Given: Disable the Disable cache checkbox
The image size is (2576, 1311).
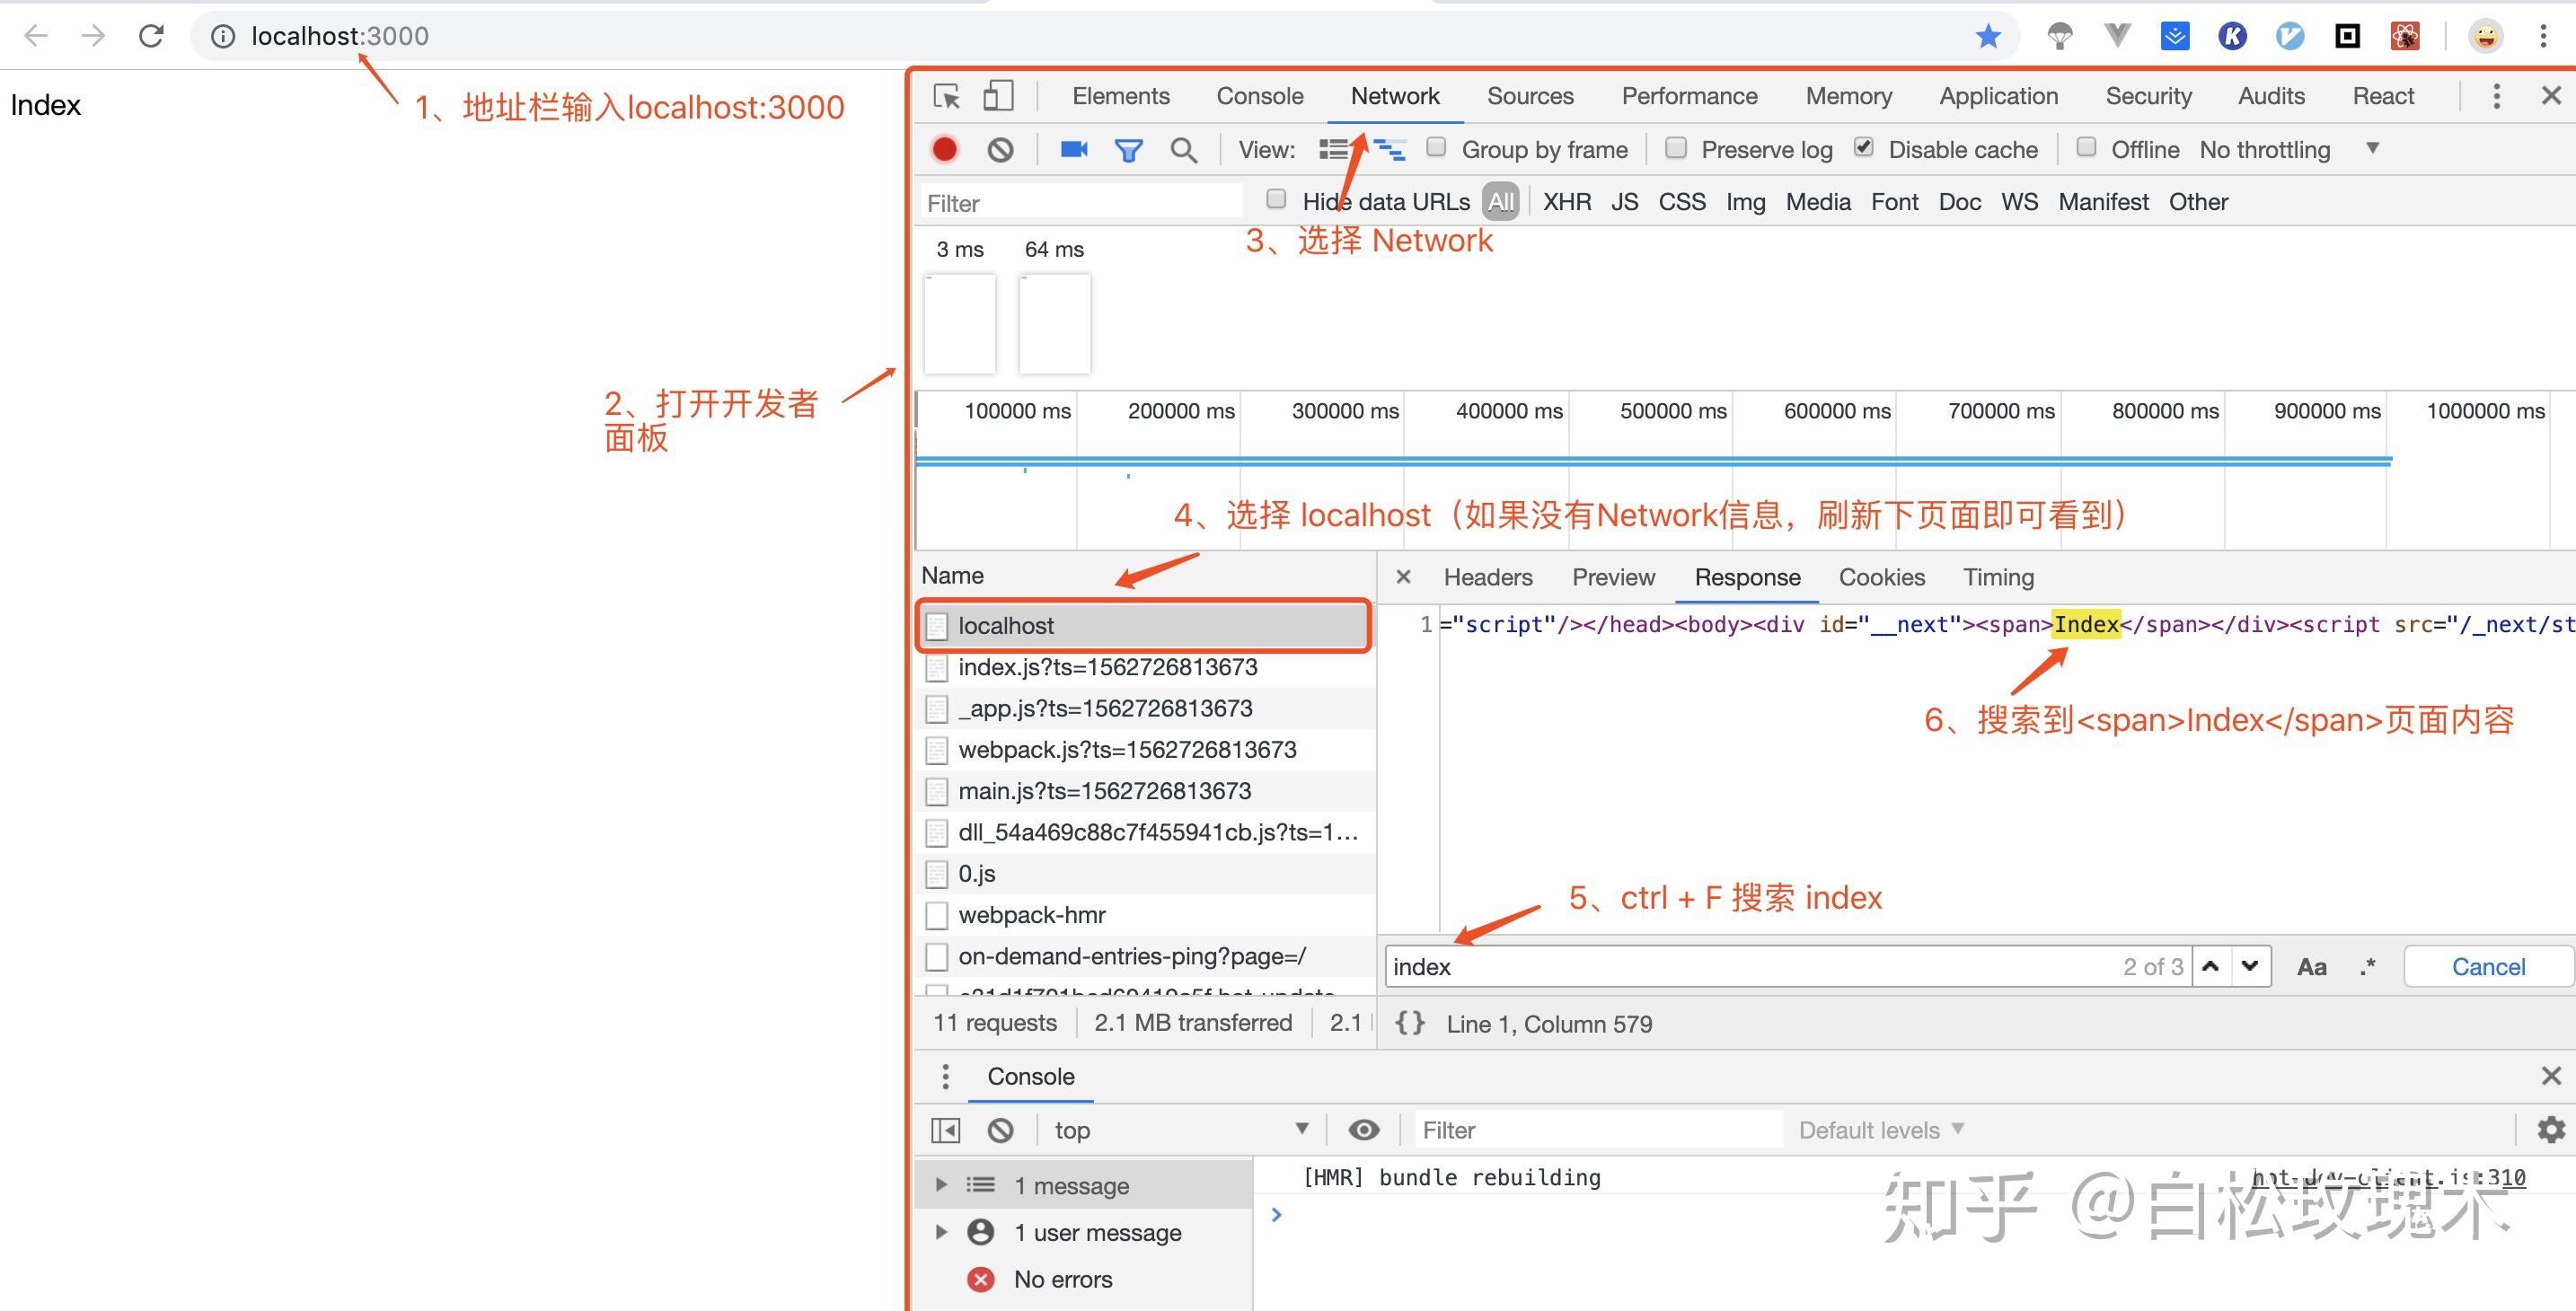Looking at the screenshot, I should point(1863,146).
